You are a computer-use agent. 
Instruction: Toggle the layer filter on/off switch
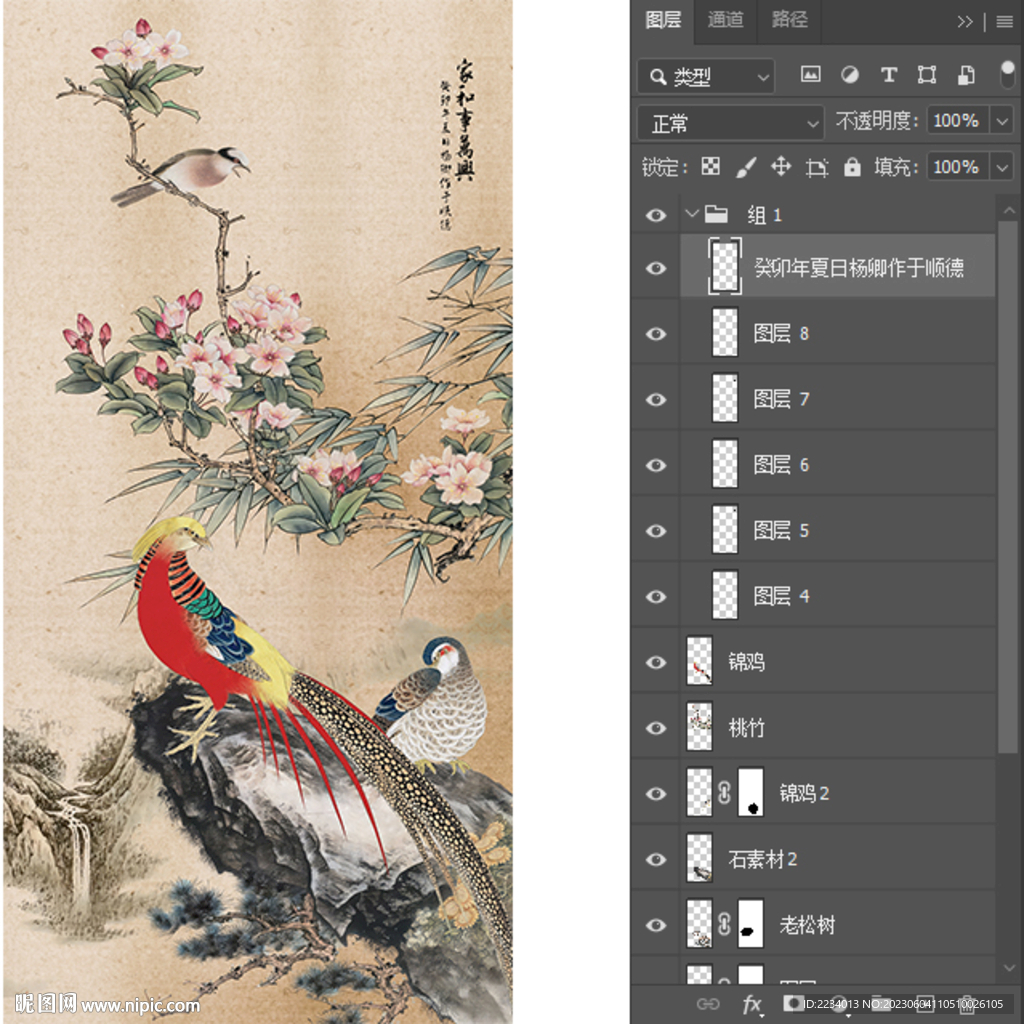pyautogui.click(x=1007, y=75)
